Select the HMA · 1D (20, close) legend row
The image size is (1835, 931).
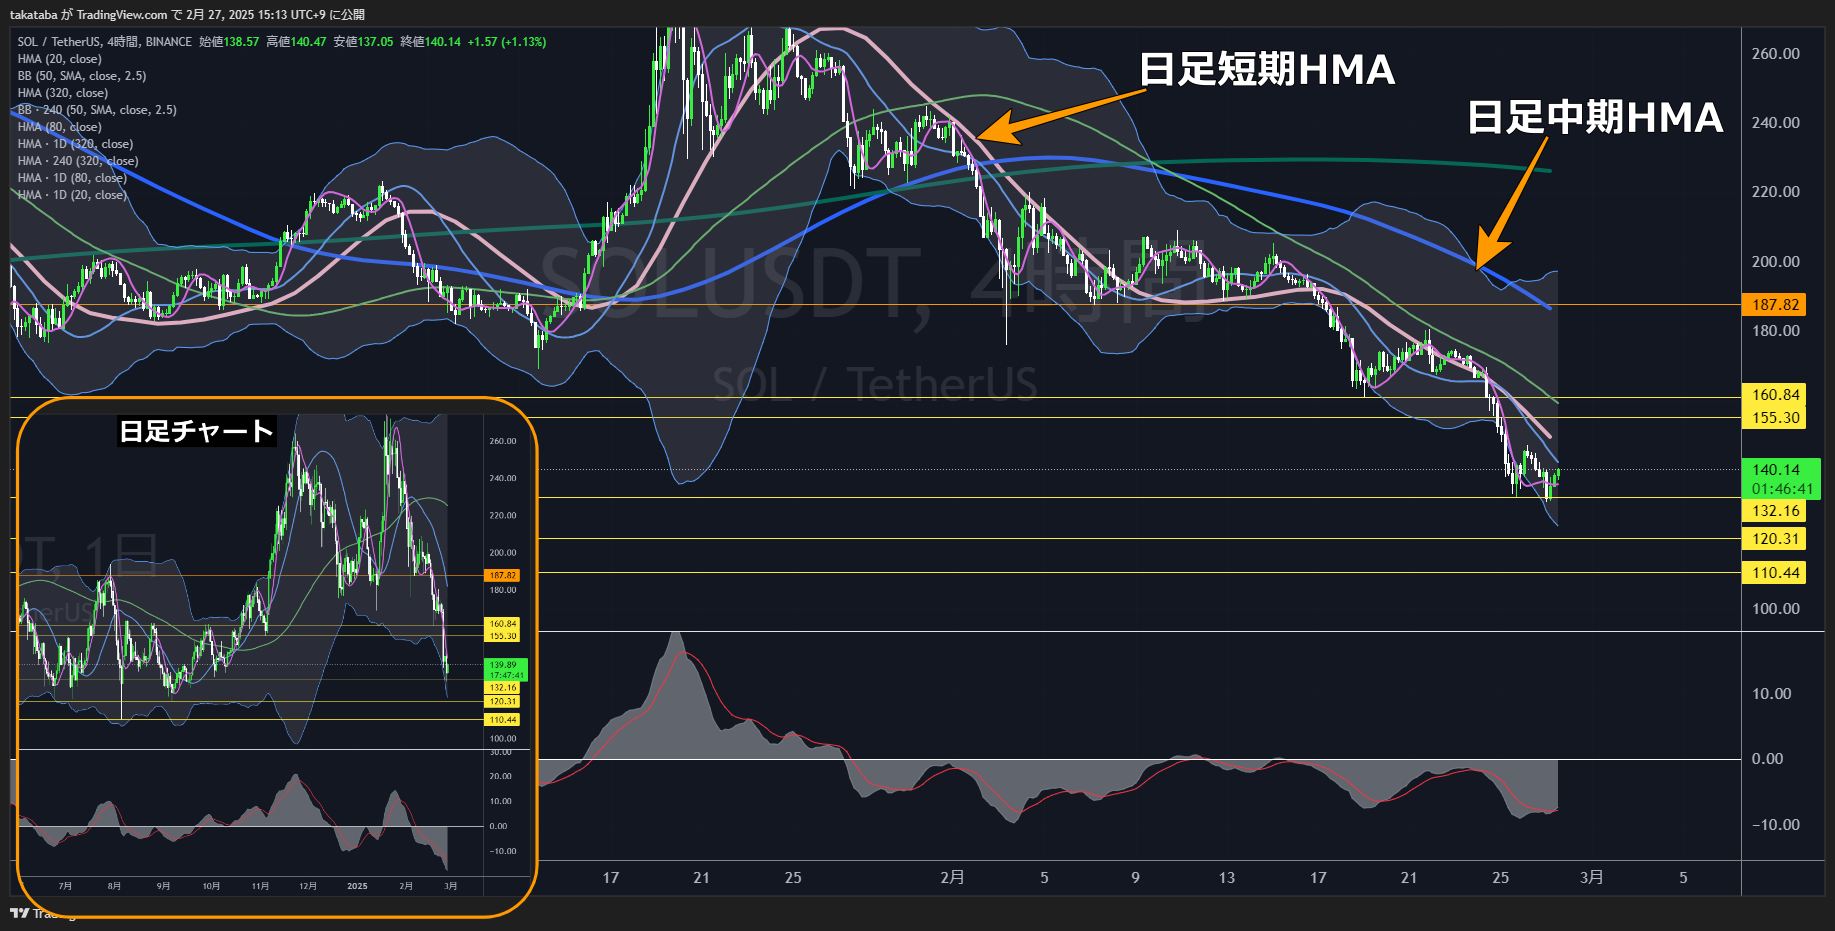pos(72,195)
